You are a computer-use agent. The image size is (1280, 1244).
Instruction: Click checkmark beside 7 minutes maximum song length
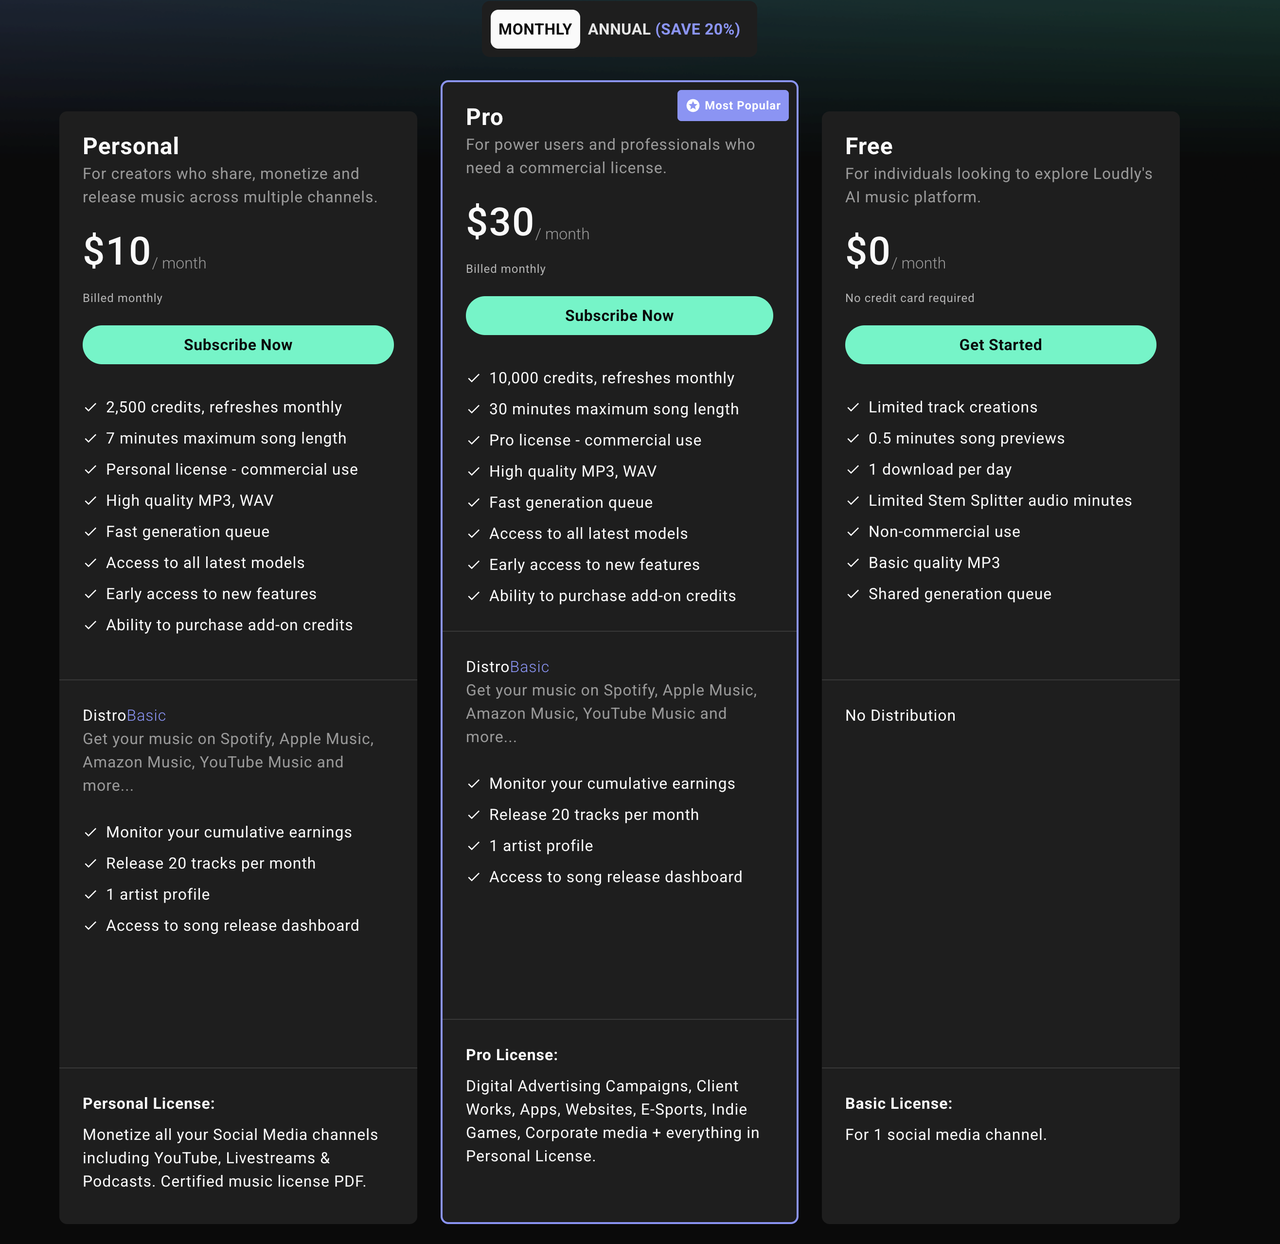91,438
